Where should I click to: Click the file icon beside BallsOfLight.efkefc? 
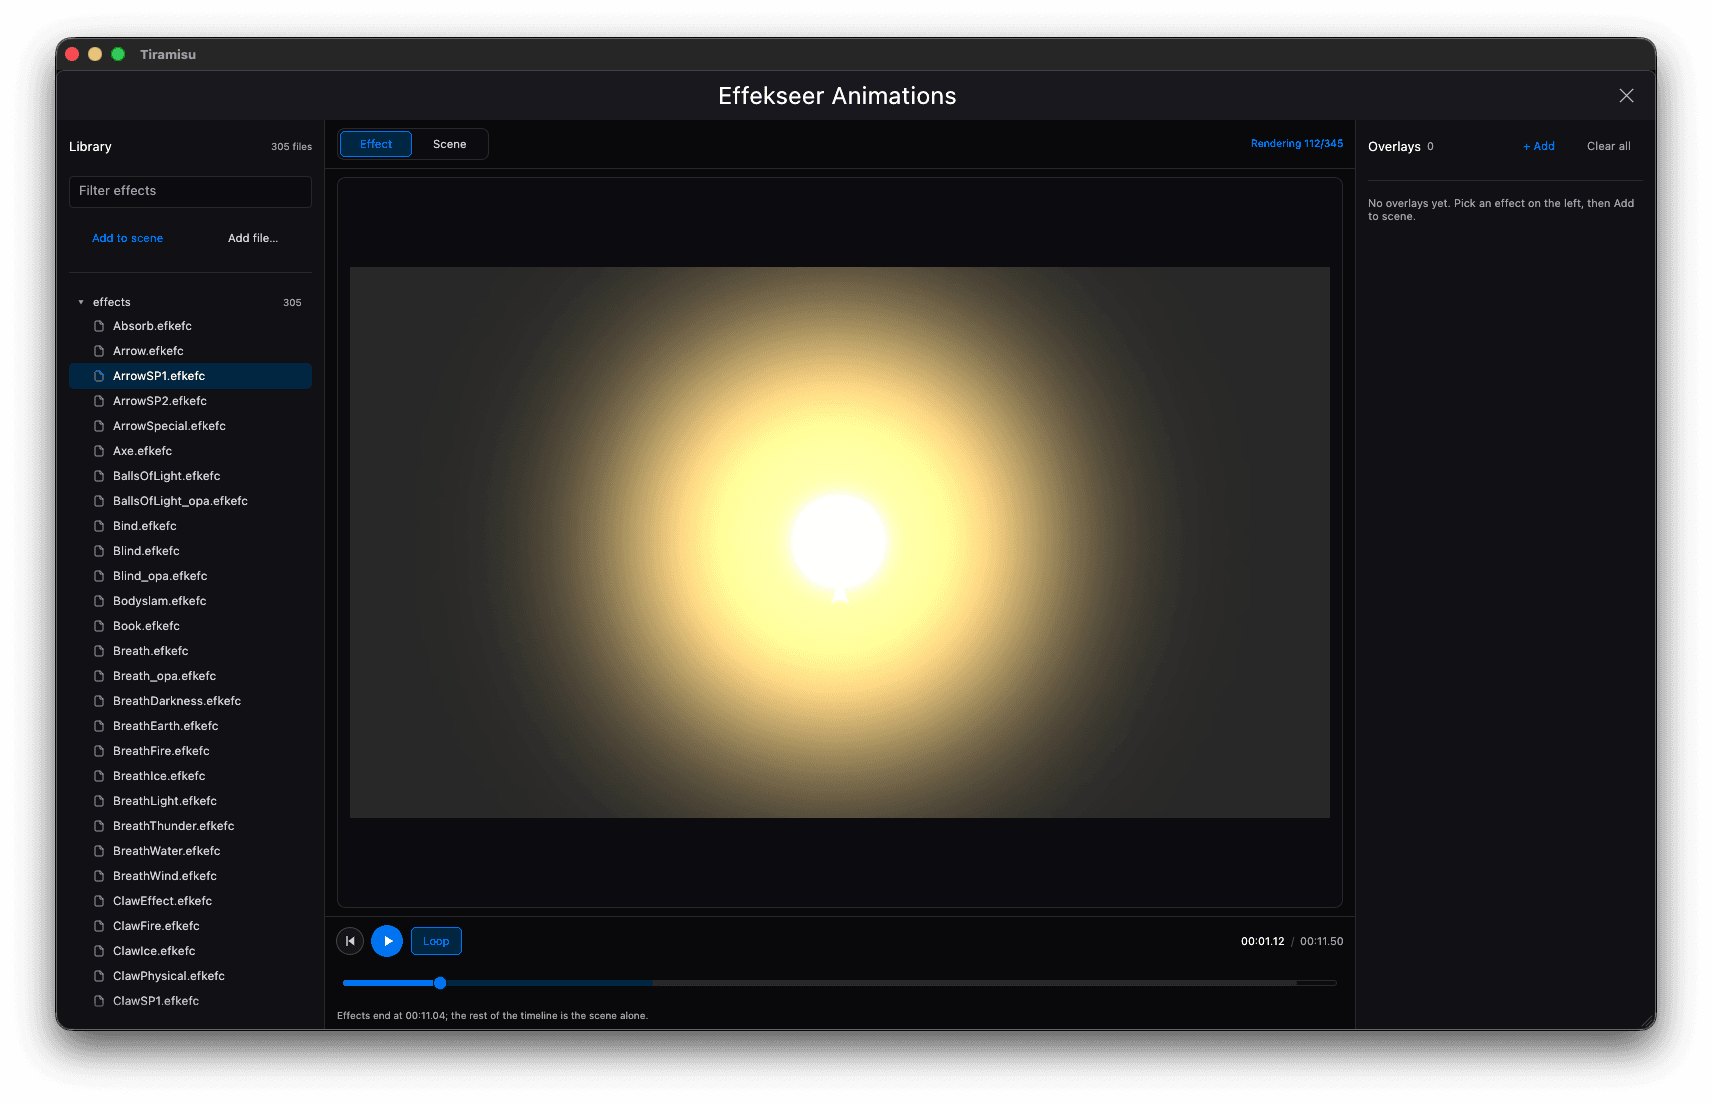click(x=99, y=476)
